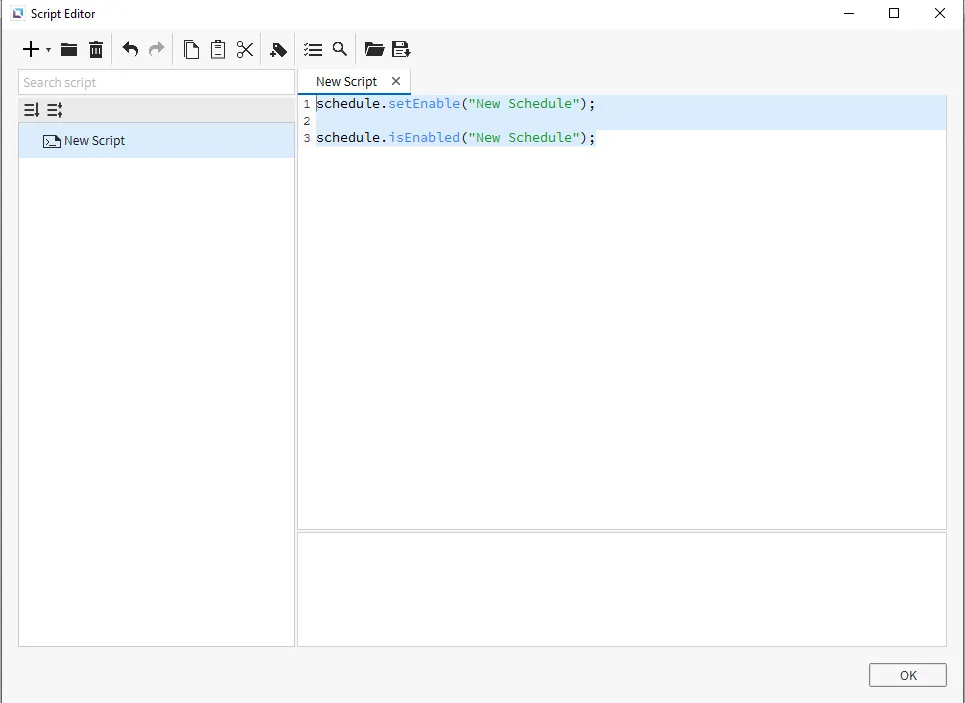965x703 pixels.
Task: Click the right sort icon above script list
Action: [x=55, y=110]
